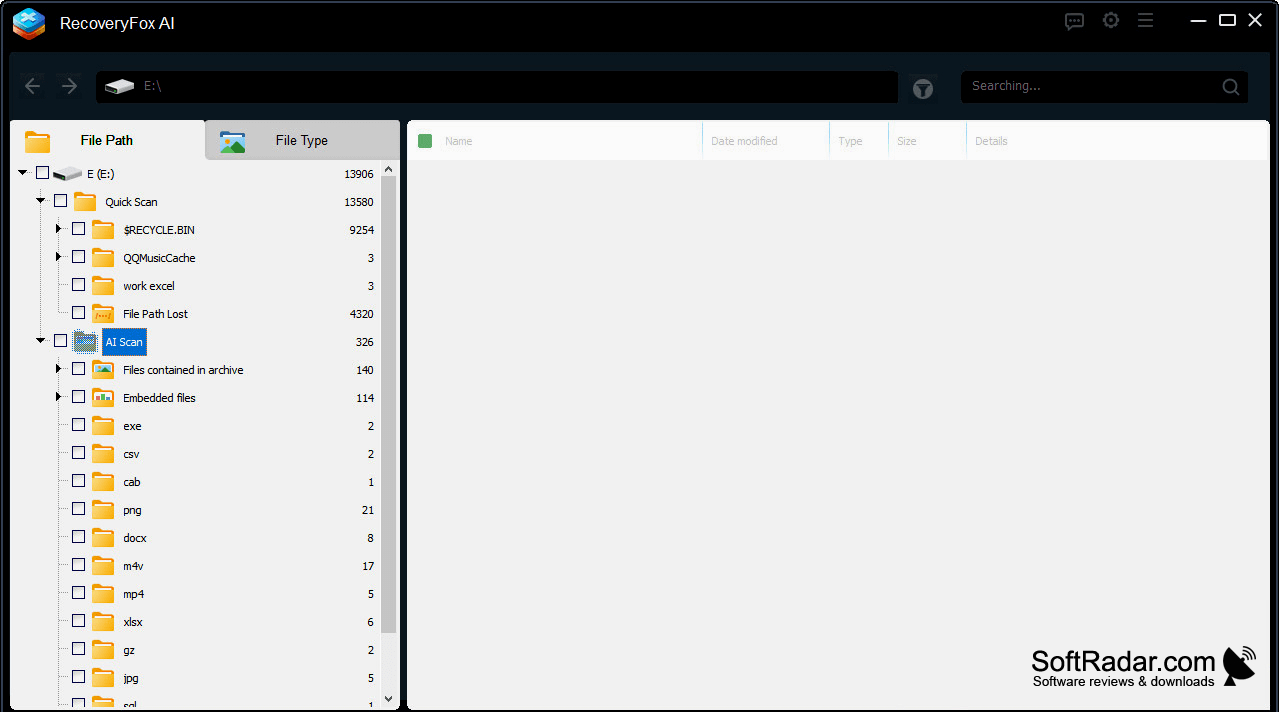The height and width of the screenshot is (712, 1279).
Task: Open the hamburger menu in title bar
Action: [x=1146, y=21]
